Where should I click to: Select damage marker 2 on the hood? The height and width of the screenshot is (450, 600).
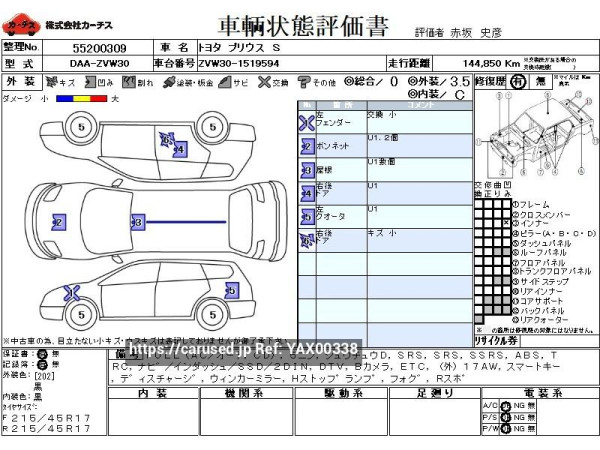[x=57, y=222]
